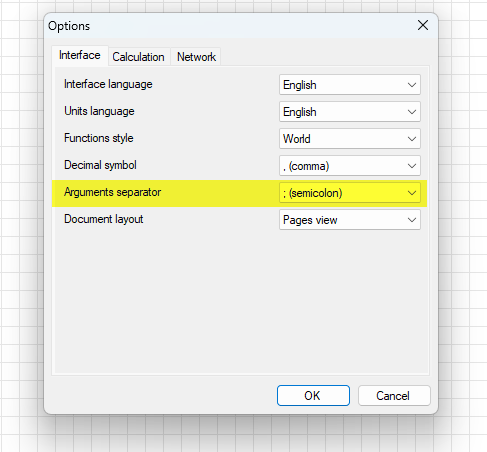Click the Interface language label text
Viewport: 487px width, 452px height.
tap(108, 84)
